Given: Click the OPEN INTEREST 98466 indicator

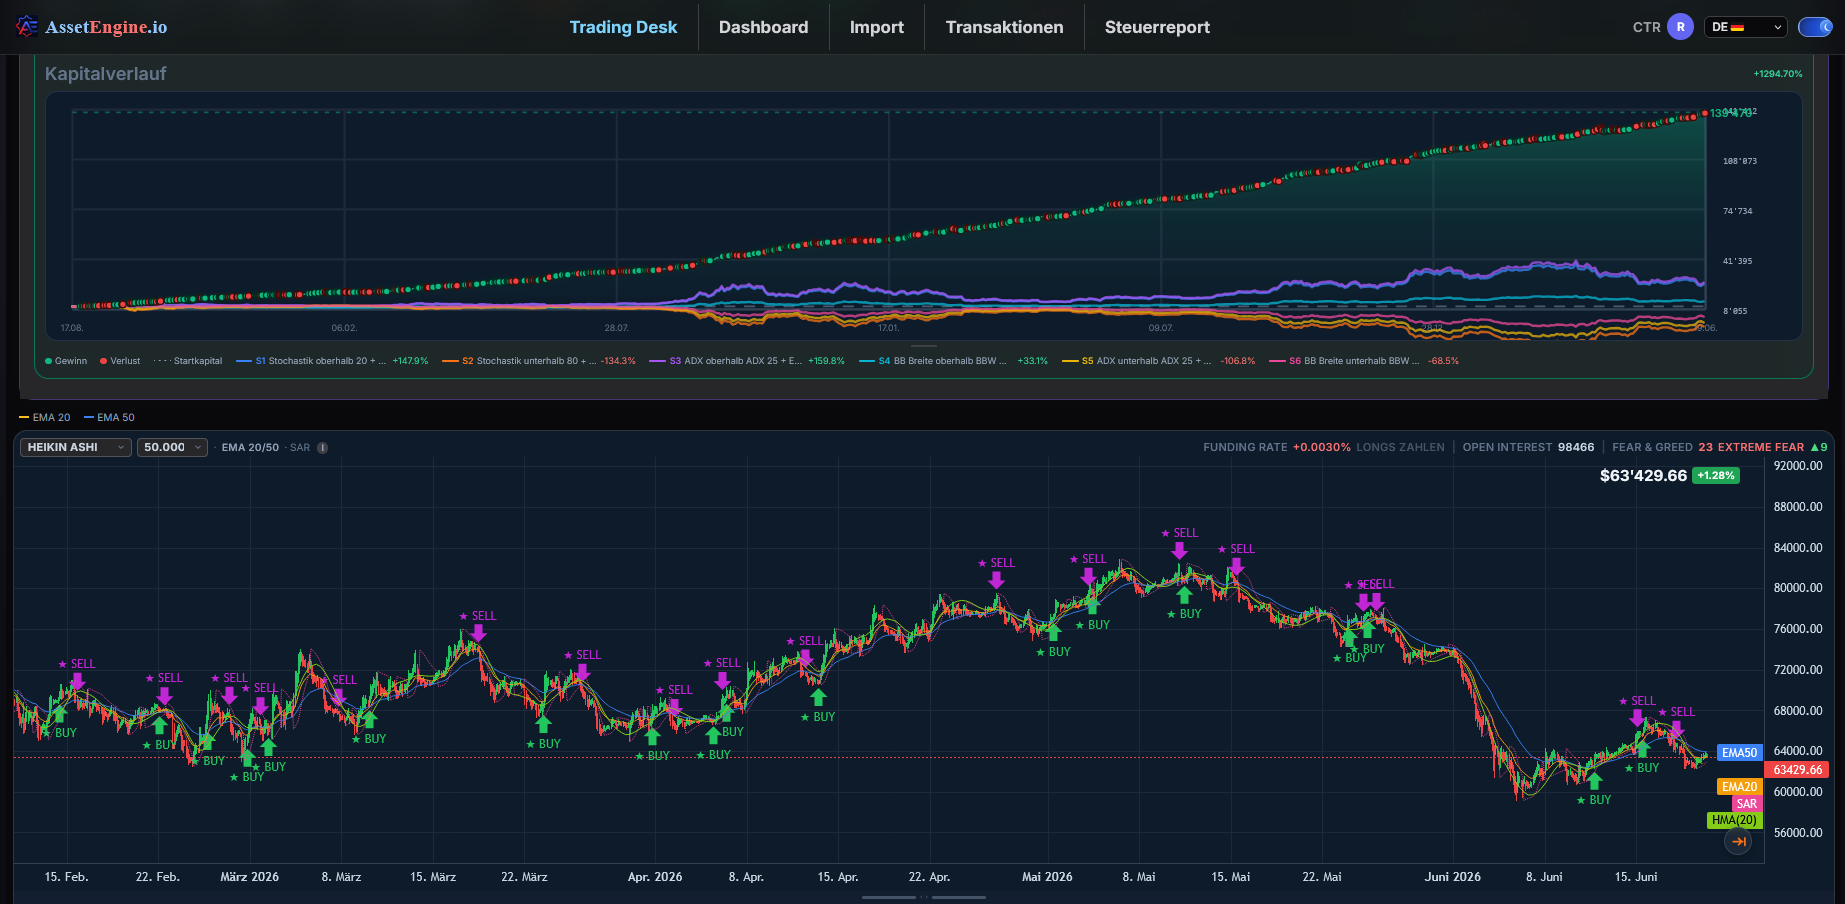Looking at the screenshot, I should coord(1528,448).
